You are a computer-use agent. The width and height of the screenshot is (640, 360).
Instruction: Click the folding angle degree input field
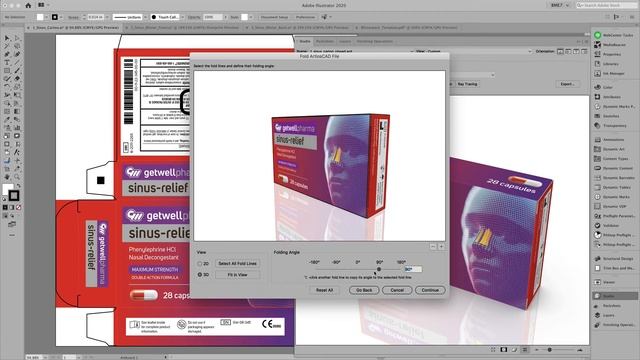point(413,269)
